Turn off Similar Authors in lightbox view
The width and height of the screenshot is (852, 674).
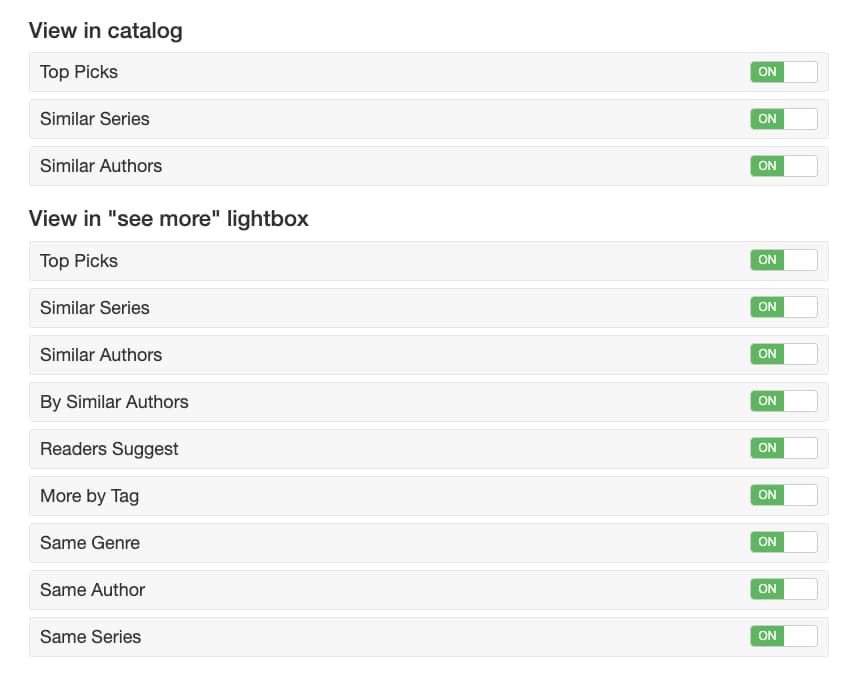[783, 354]
